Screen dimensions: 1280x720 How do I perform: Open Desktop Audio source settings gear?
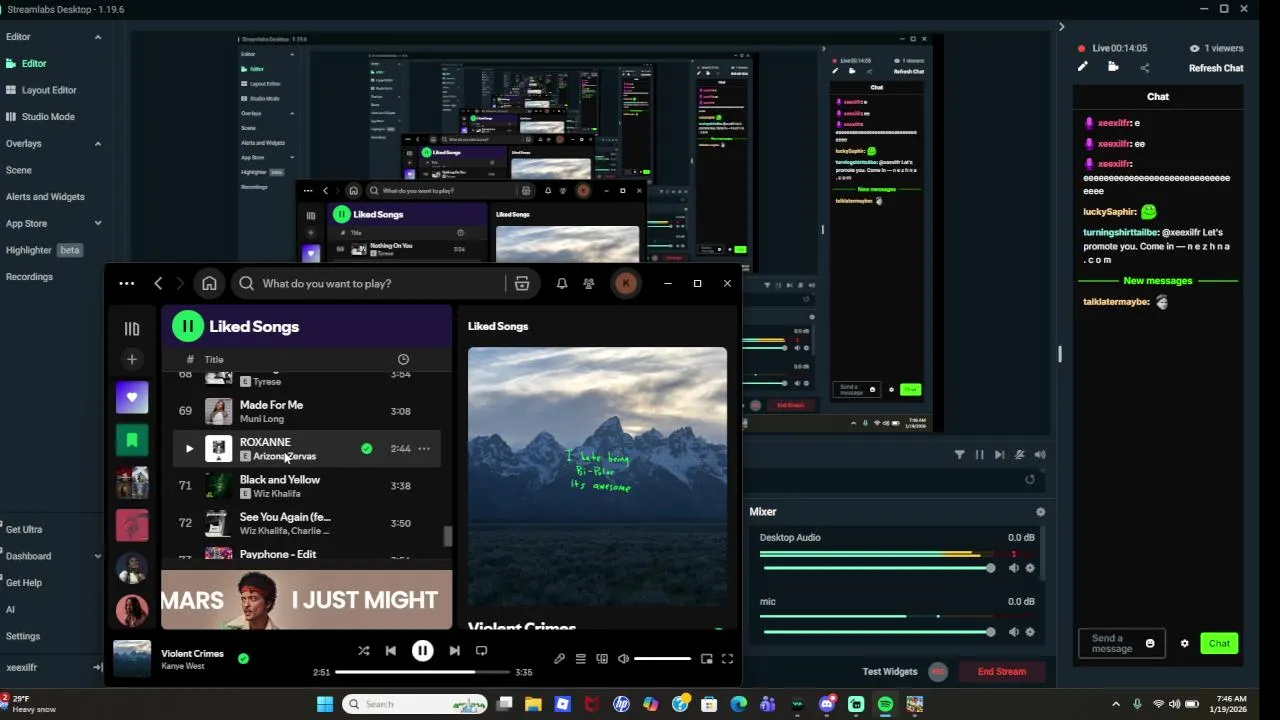pyautogui.click(x=1030, y=568)
